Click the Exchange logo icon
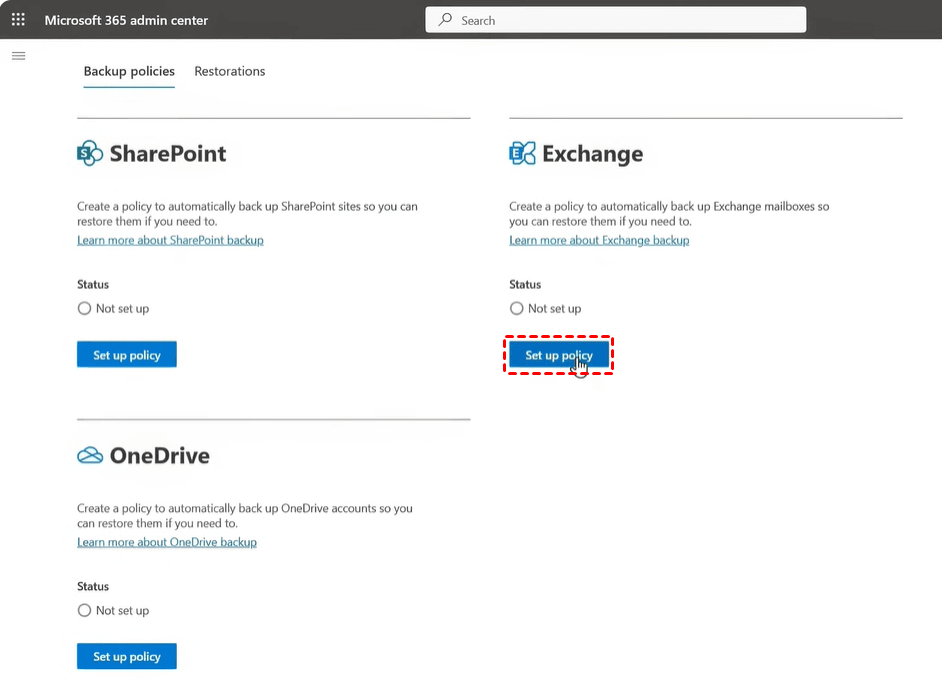Image resolution: width=942 pixels, height=681 pixels. (x=522, y=154)
